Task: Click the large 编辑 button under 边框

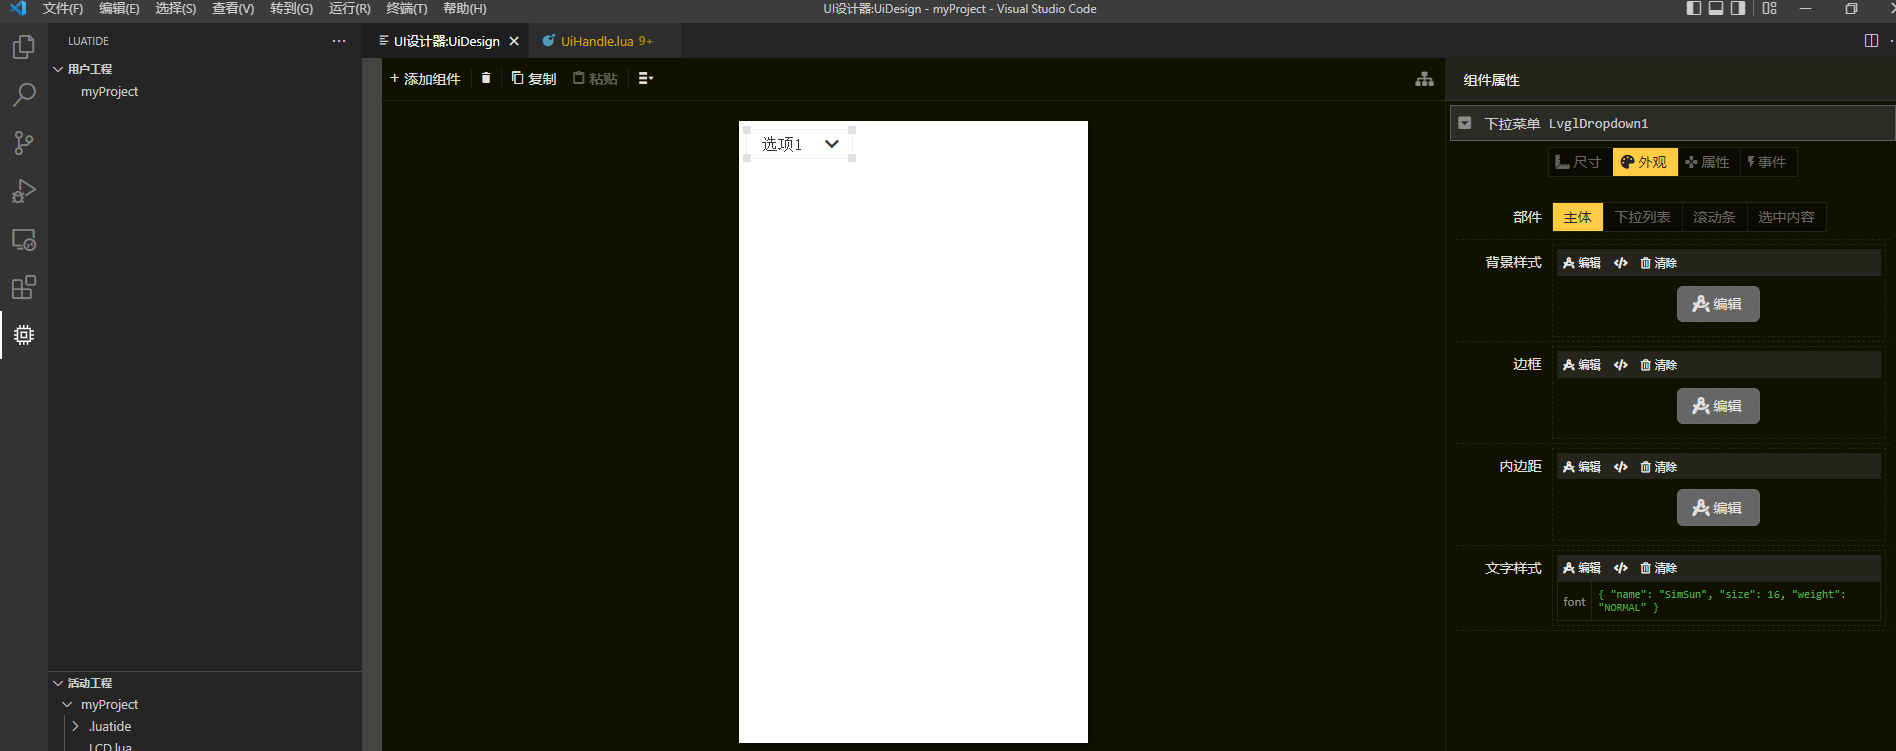Action: tap(1717, 406)
